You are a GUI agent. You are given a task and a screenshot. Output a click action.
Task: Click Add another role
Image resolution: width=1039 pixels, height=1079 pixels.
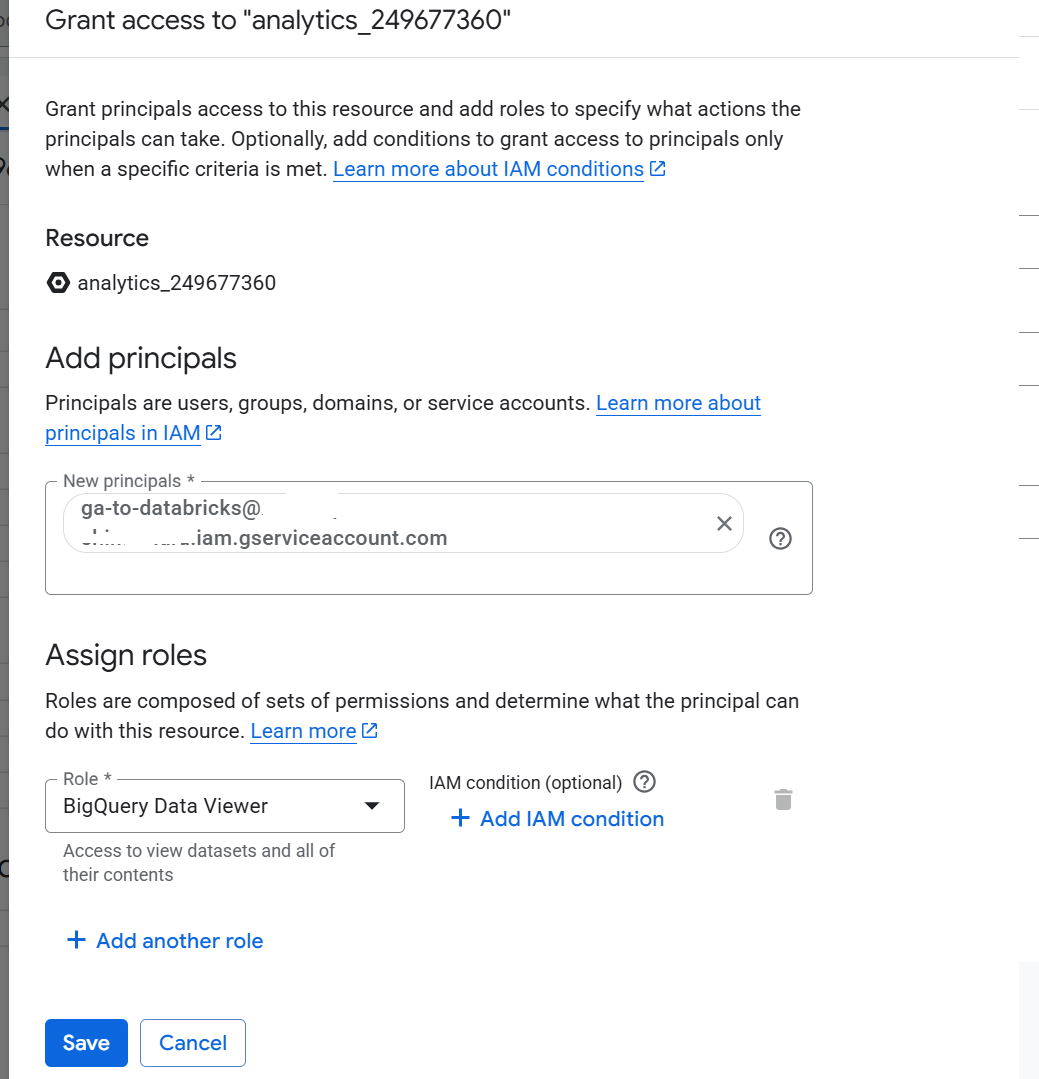179,941
